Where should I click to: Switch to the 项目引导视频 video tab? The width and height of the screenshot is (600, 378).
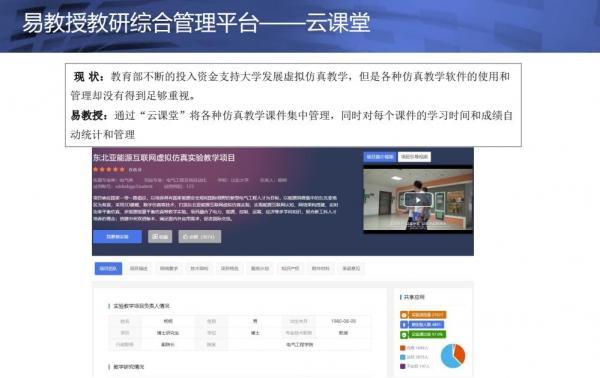click(x=414, y=157)
